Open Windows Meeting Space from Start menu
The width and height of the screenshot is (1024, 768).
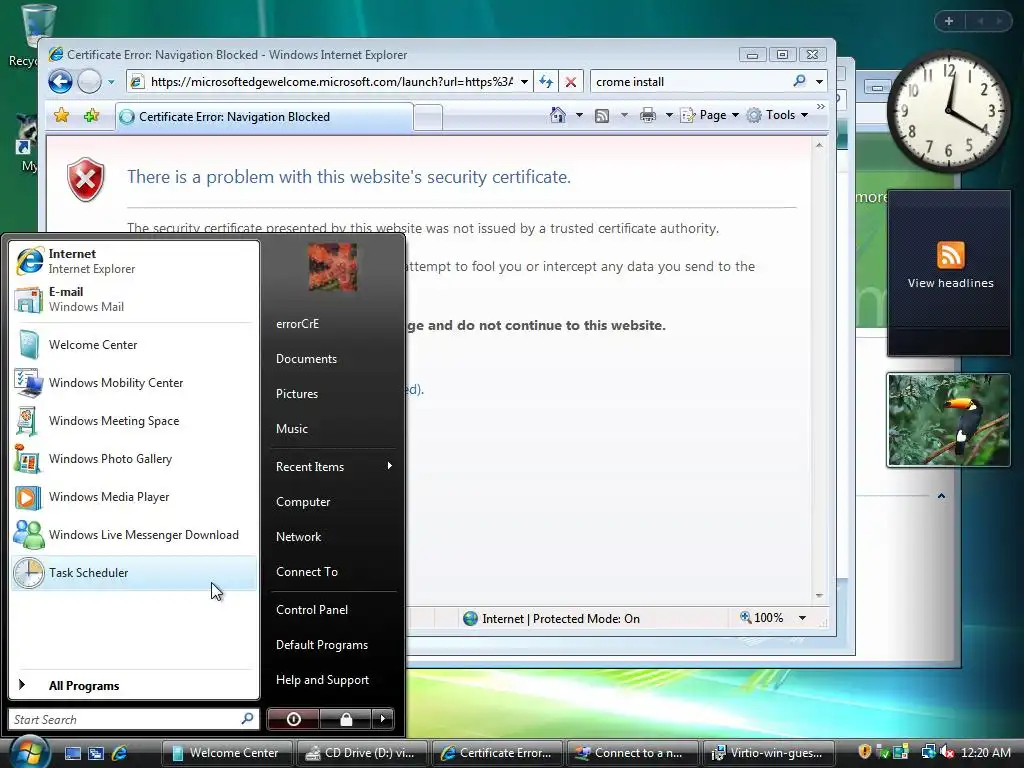[x=133, y=421]
